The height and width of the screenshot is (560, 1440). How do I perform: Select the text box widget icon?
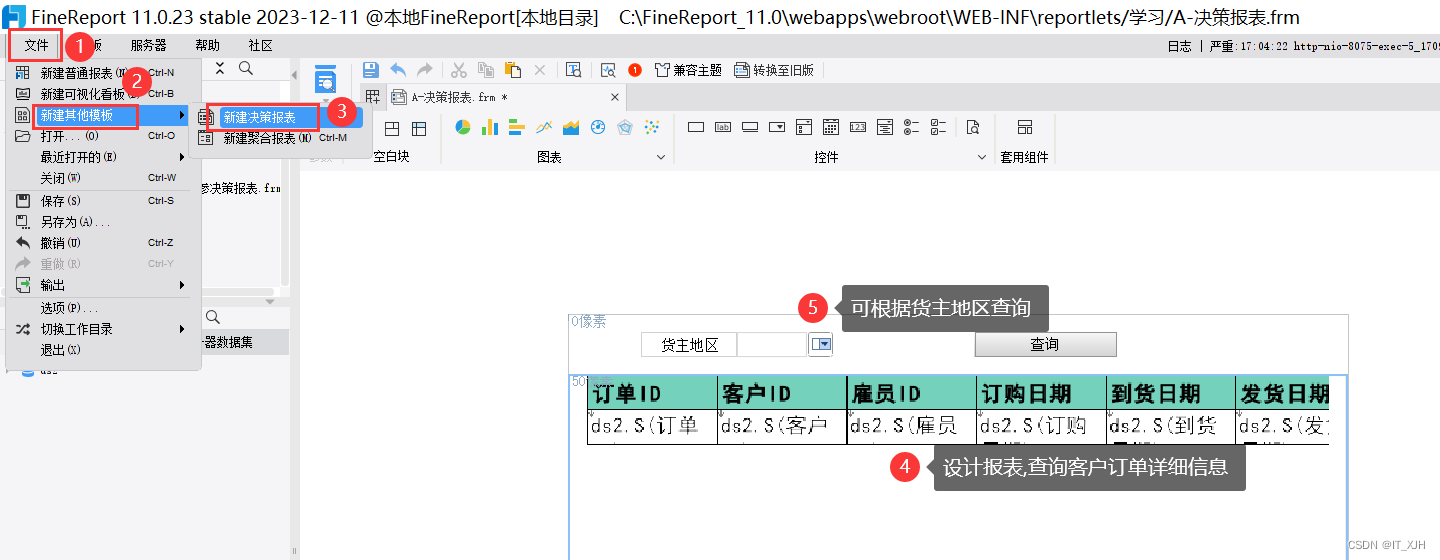[x=696, y=127]
